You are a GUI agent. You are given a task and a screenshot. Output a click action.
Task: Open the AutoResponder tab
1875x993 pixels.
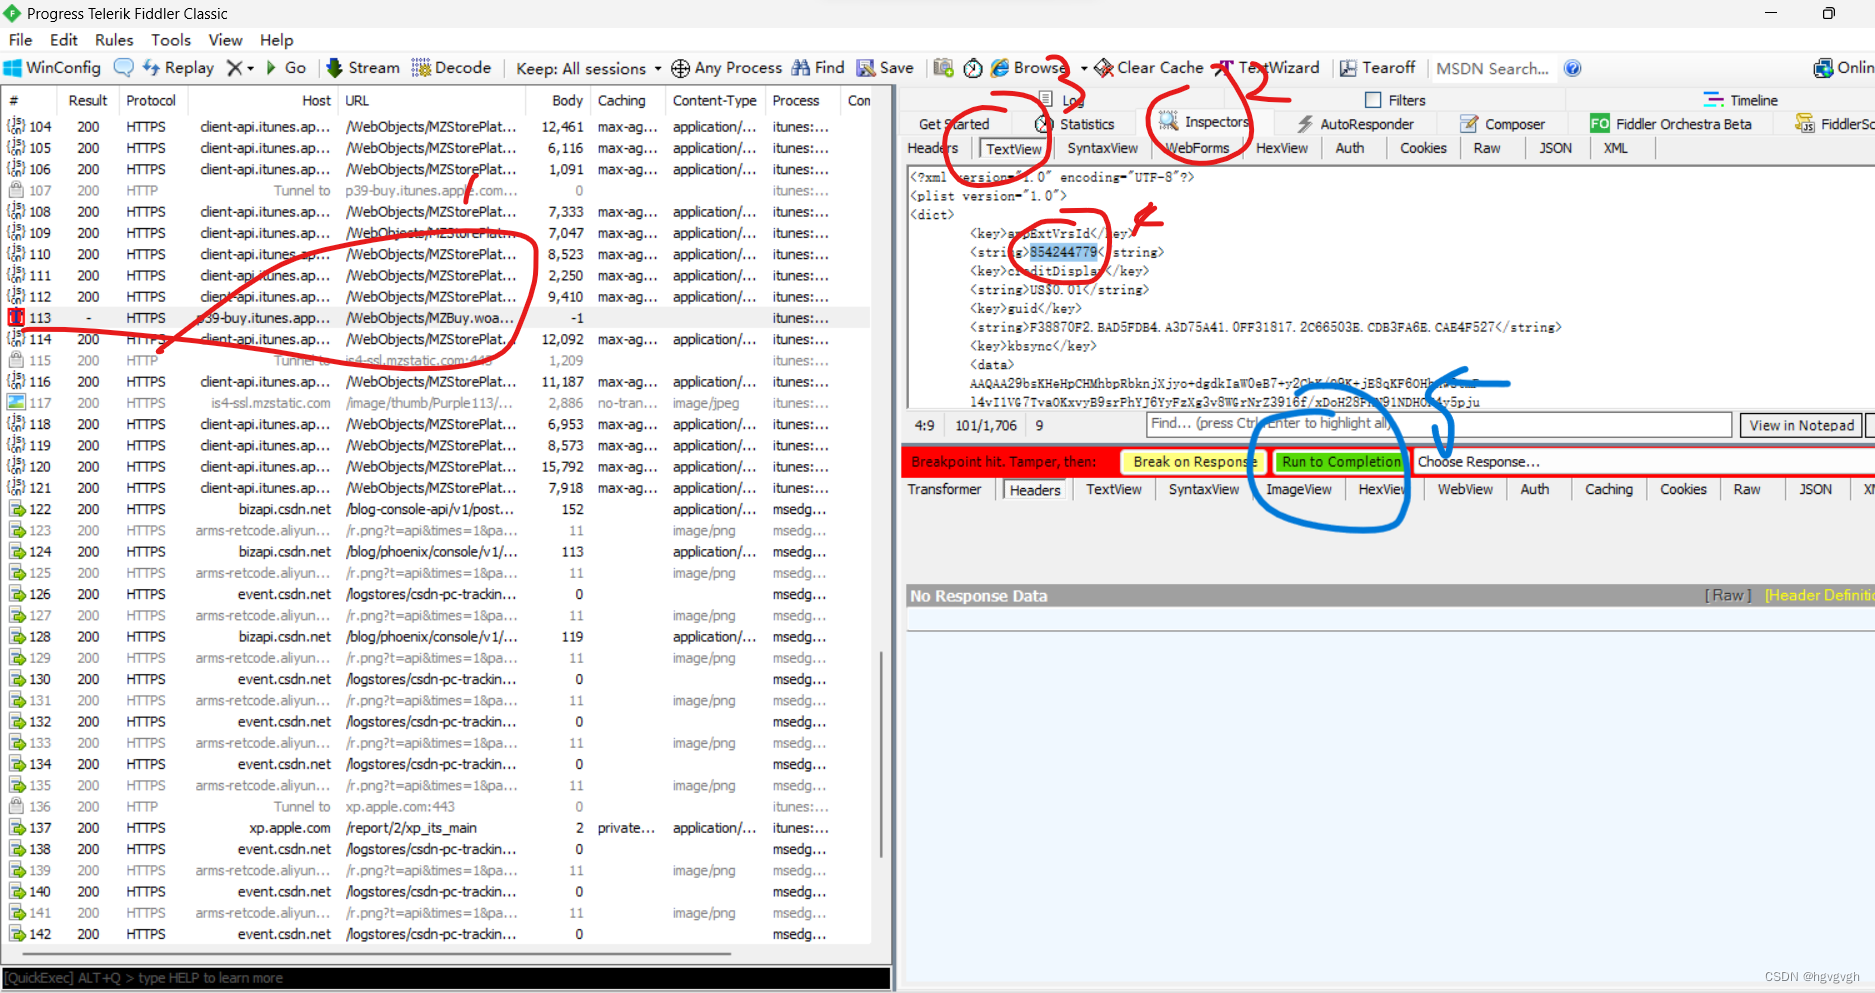(x=1355, y=124)
